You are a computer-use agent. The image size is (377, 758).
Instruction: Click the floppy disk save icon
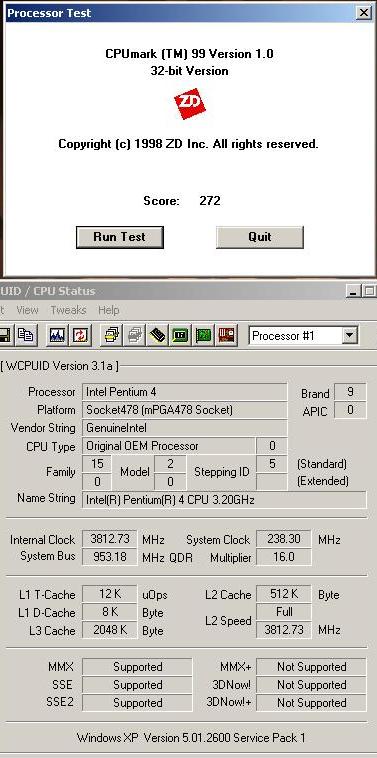pos(5,335)
